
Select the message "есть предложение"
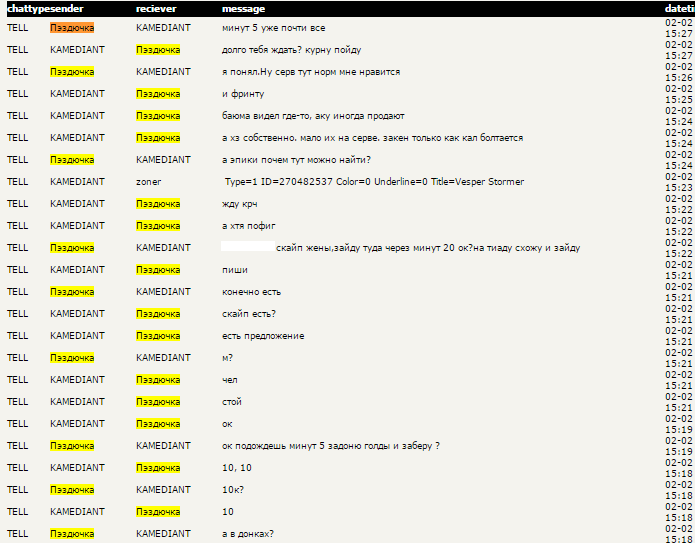pos(263,336)
